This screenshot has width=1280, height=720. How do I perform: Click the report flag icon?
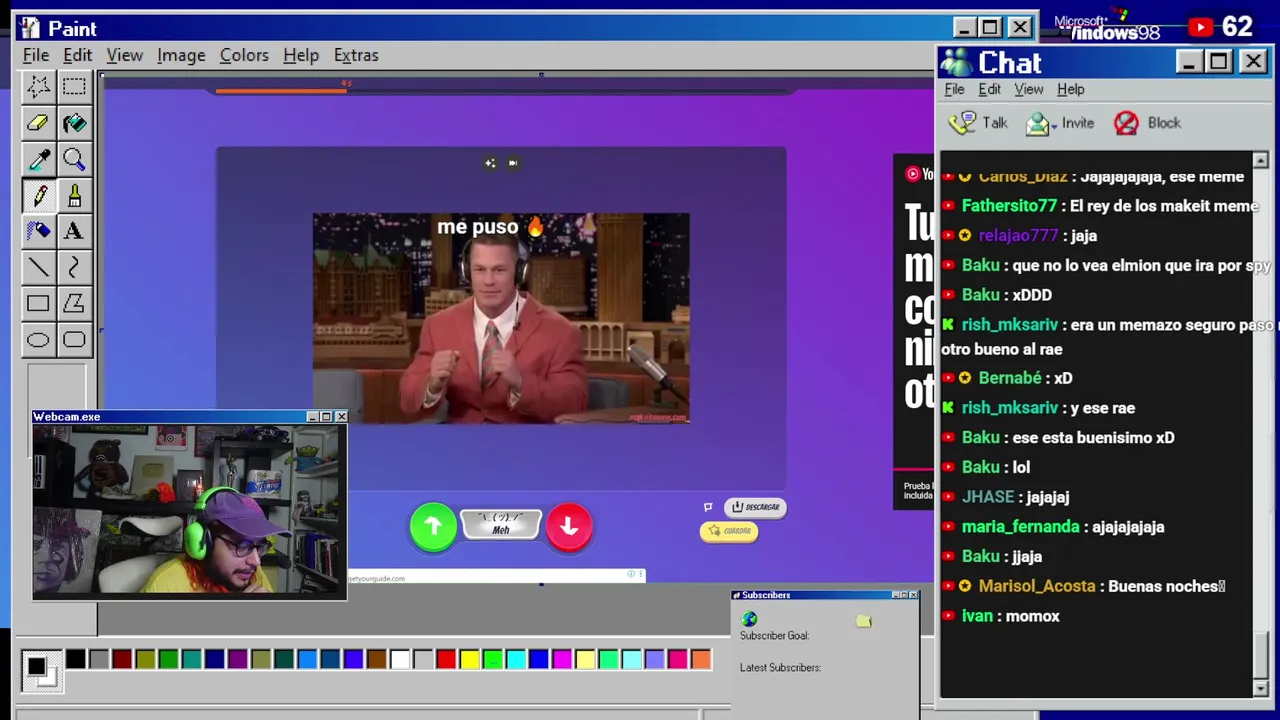pyautogui.click(x=708, y=507)
